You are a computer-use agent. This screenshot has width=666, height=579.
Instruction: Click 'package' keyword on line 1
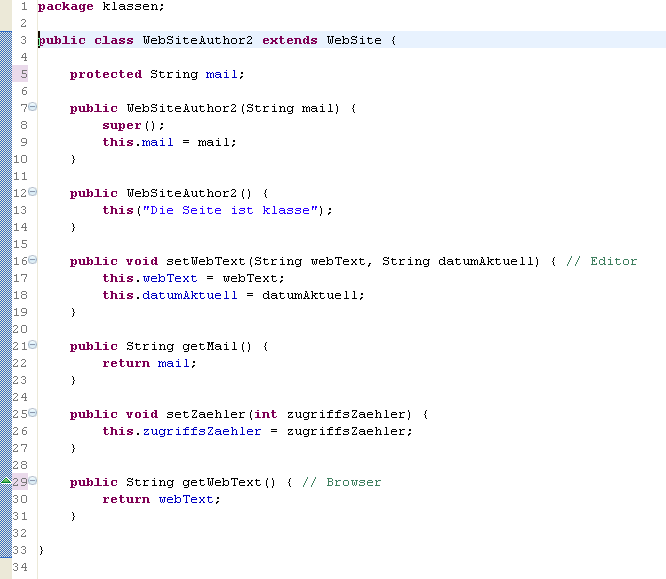point(65,7)
